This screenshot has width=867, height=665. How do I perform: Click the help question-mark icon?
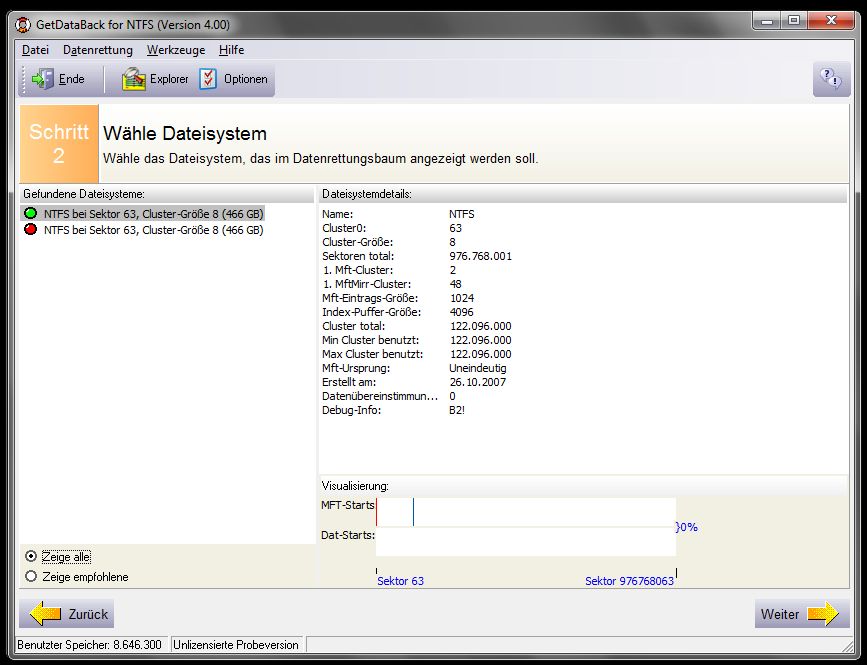[x=831, y=78]
